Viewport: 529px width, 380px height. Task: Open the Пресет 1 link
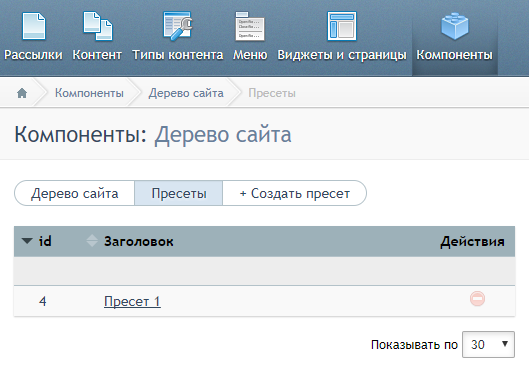tap(132, 301)
